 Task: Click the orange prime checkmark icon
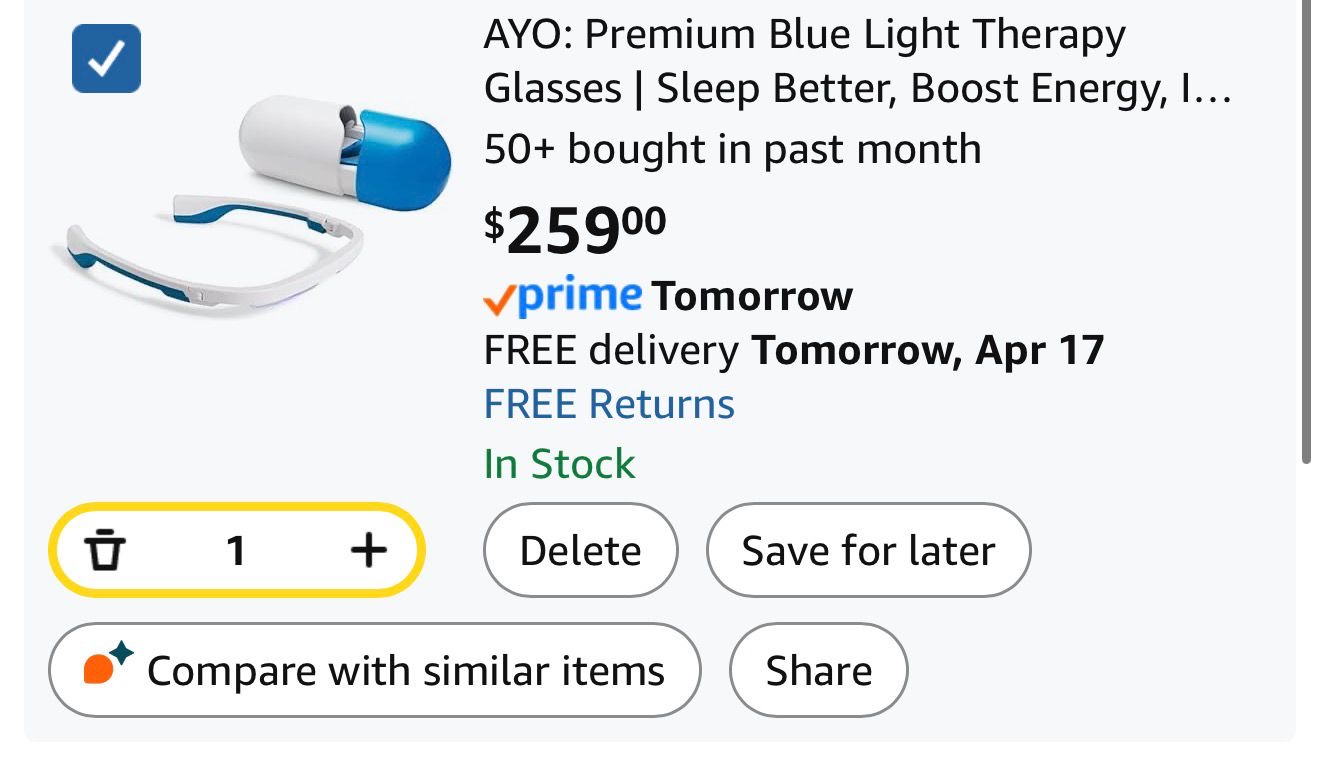click(499, 299)
